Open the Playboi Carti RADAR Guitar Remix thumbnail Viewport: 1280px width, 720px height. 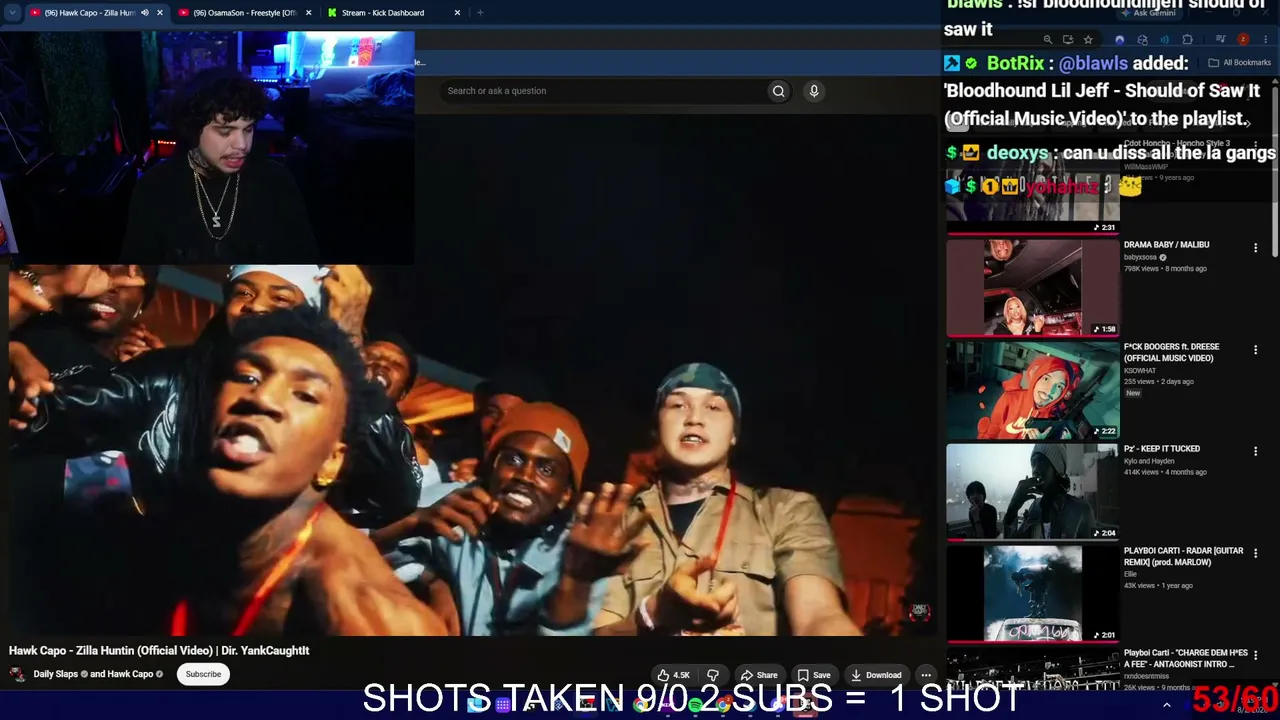1033,594
